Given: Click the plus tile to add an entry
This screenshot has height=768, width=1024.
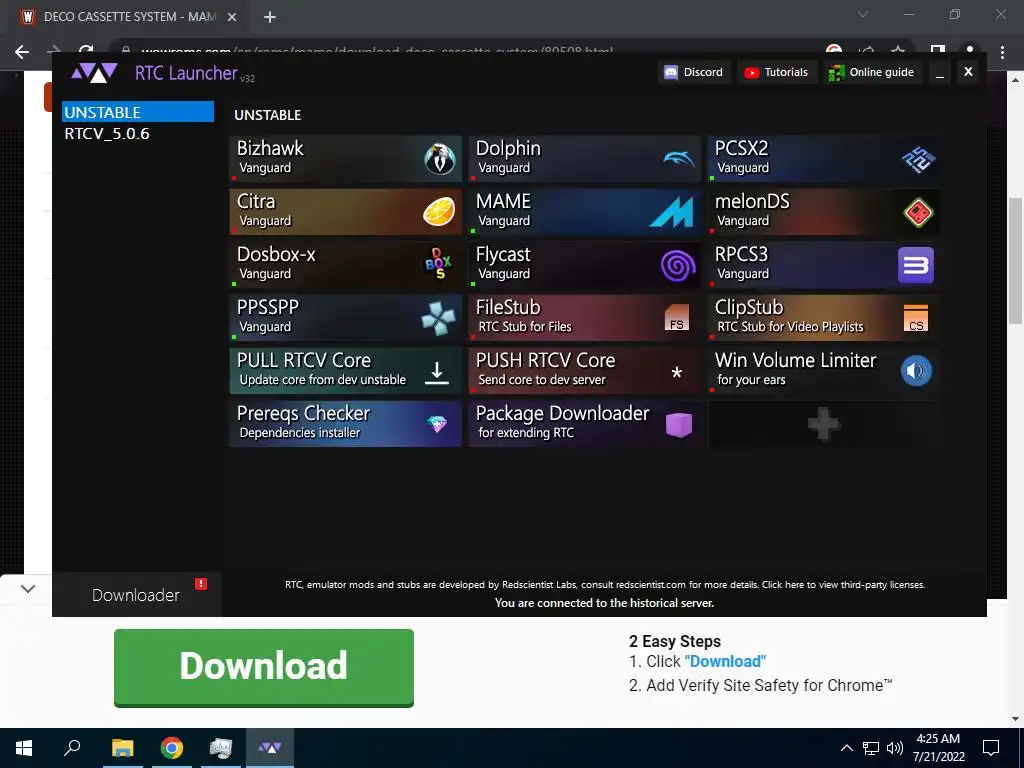Looking at the screenshot, I should point(824,424).
